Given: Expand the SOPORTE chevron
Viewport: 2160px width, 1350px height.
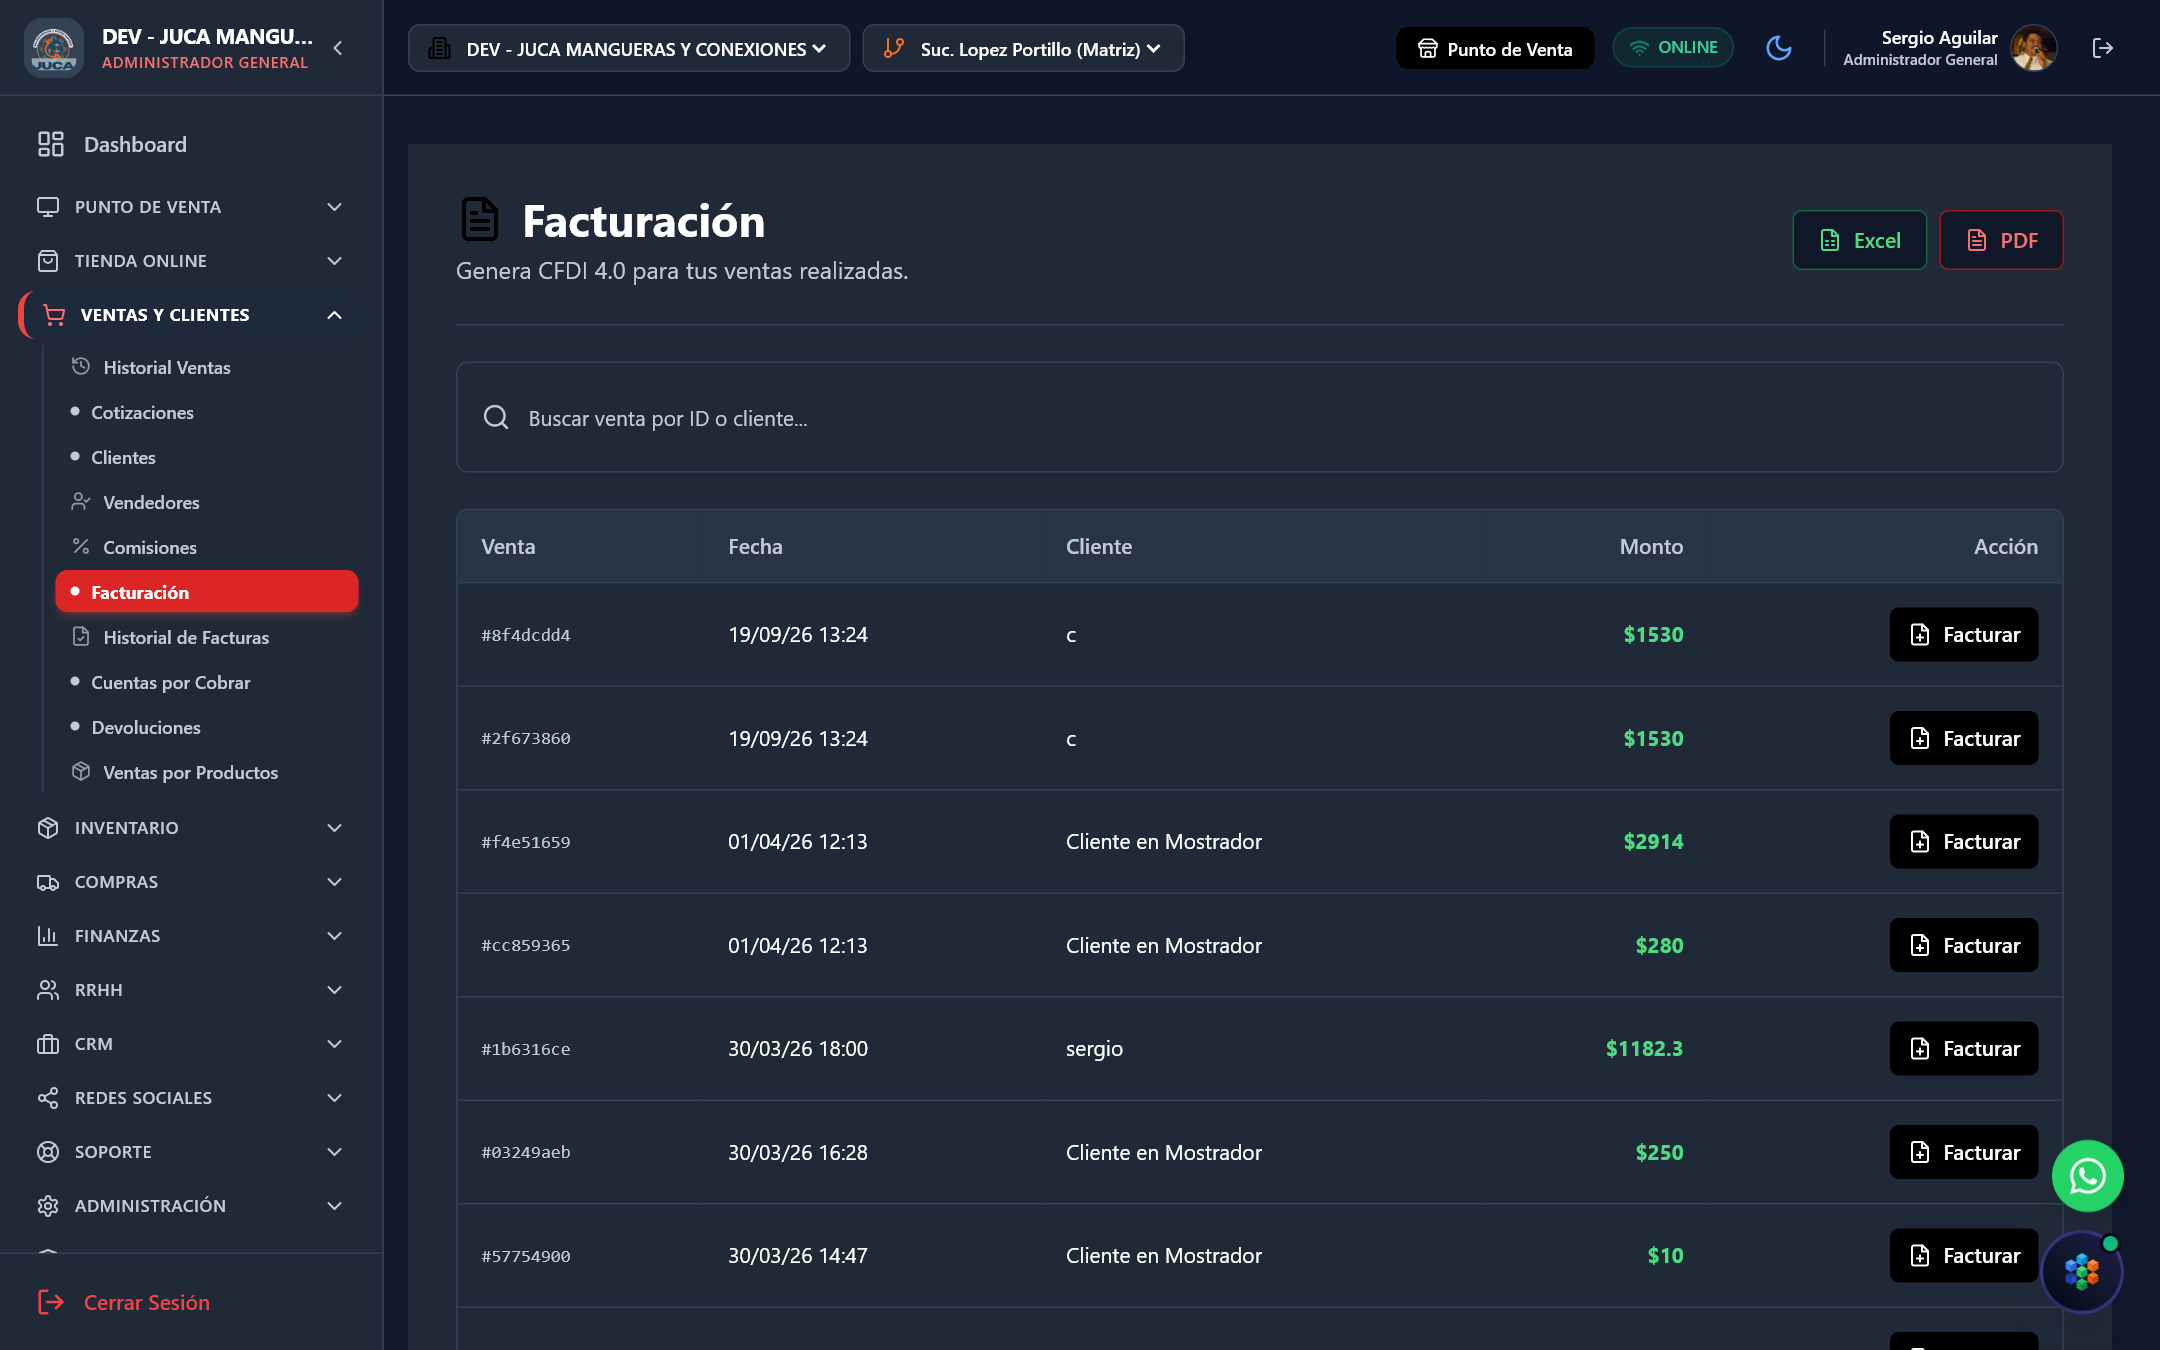Looking at the screenshot, I should pos(334,1152).
